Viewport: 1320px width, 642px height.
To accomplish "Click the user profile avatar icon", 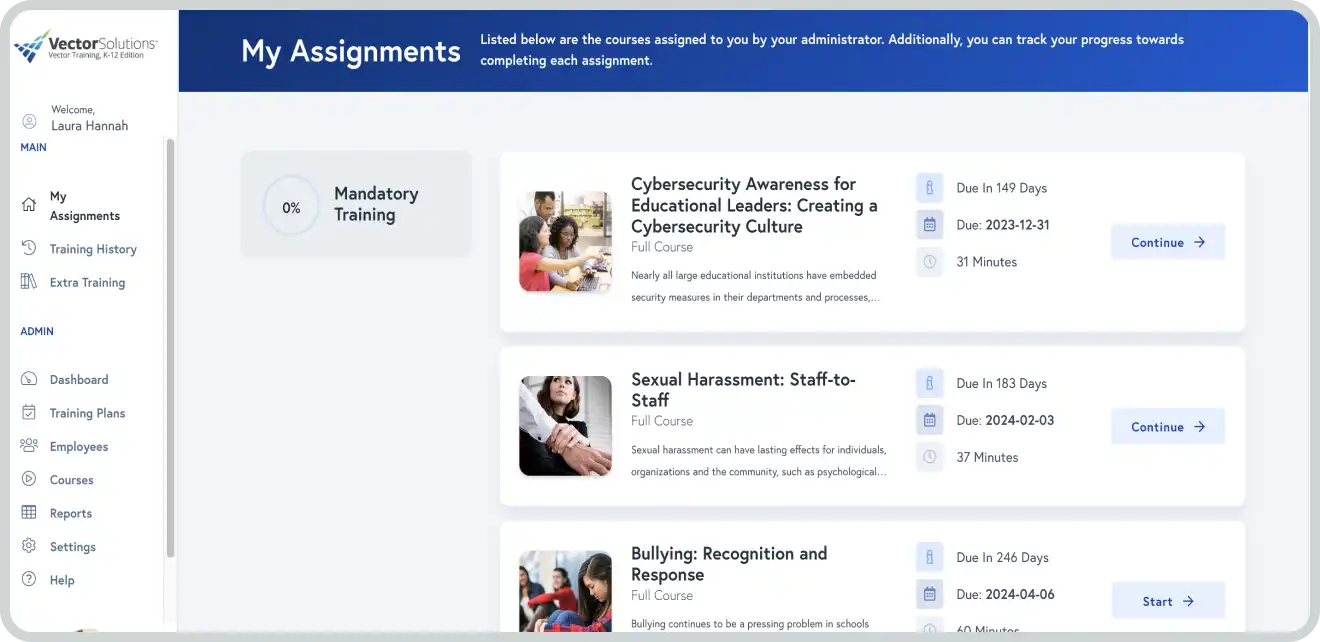I will point(29,121).
